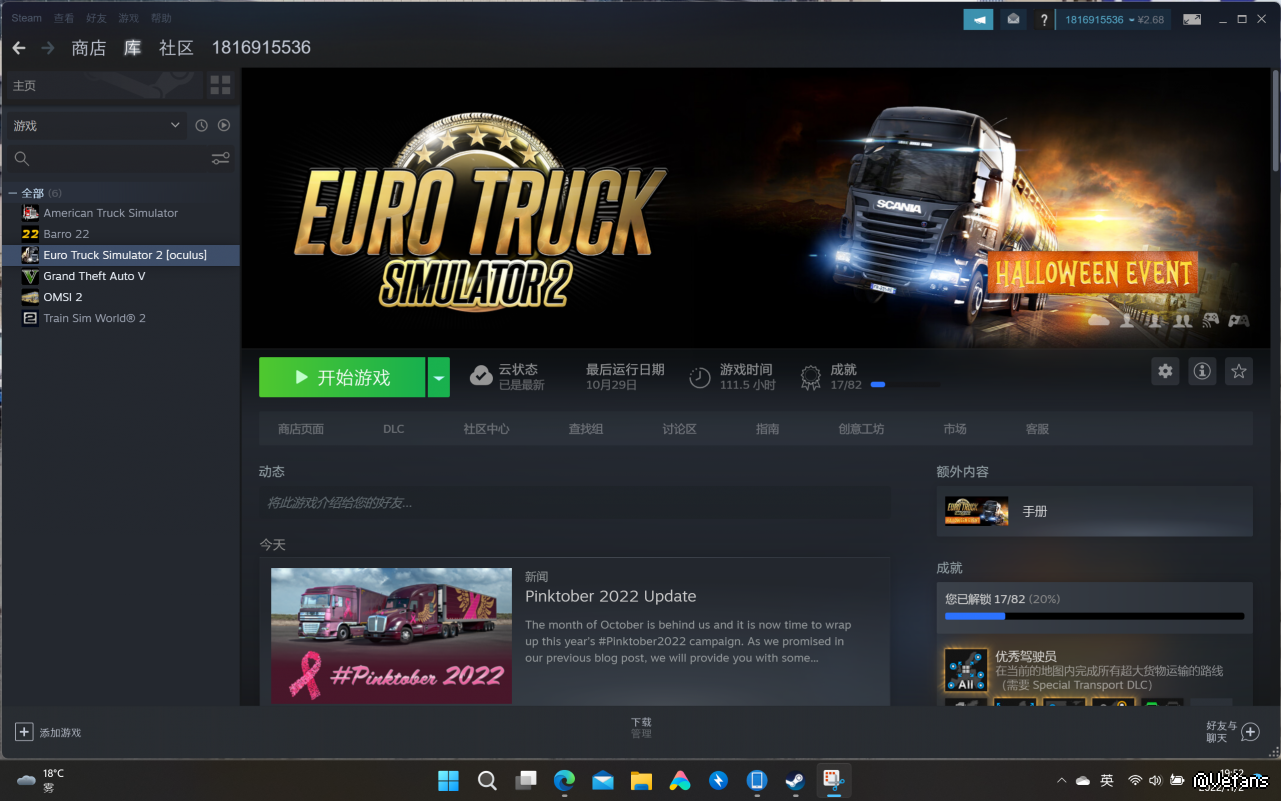
Task: Open the DLC link
Action: pyautogui.click(x=394, y=429)
